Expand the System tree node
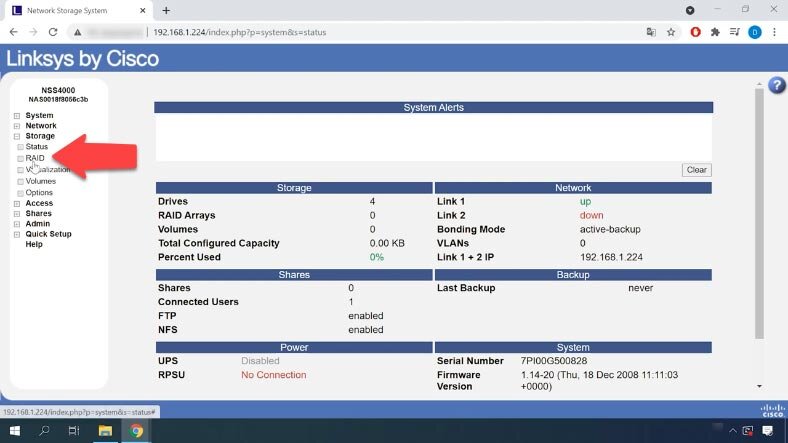 point(17,116)
